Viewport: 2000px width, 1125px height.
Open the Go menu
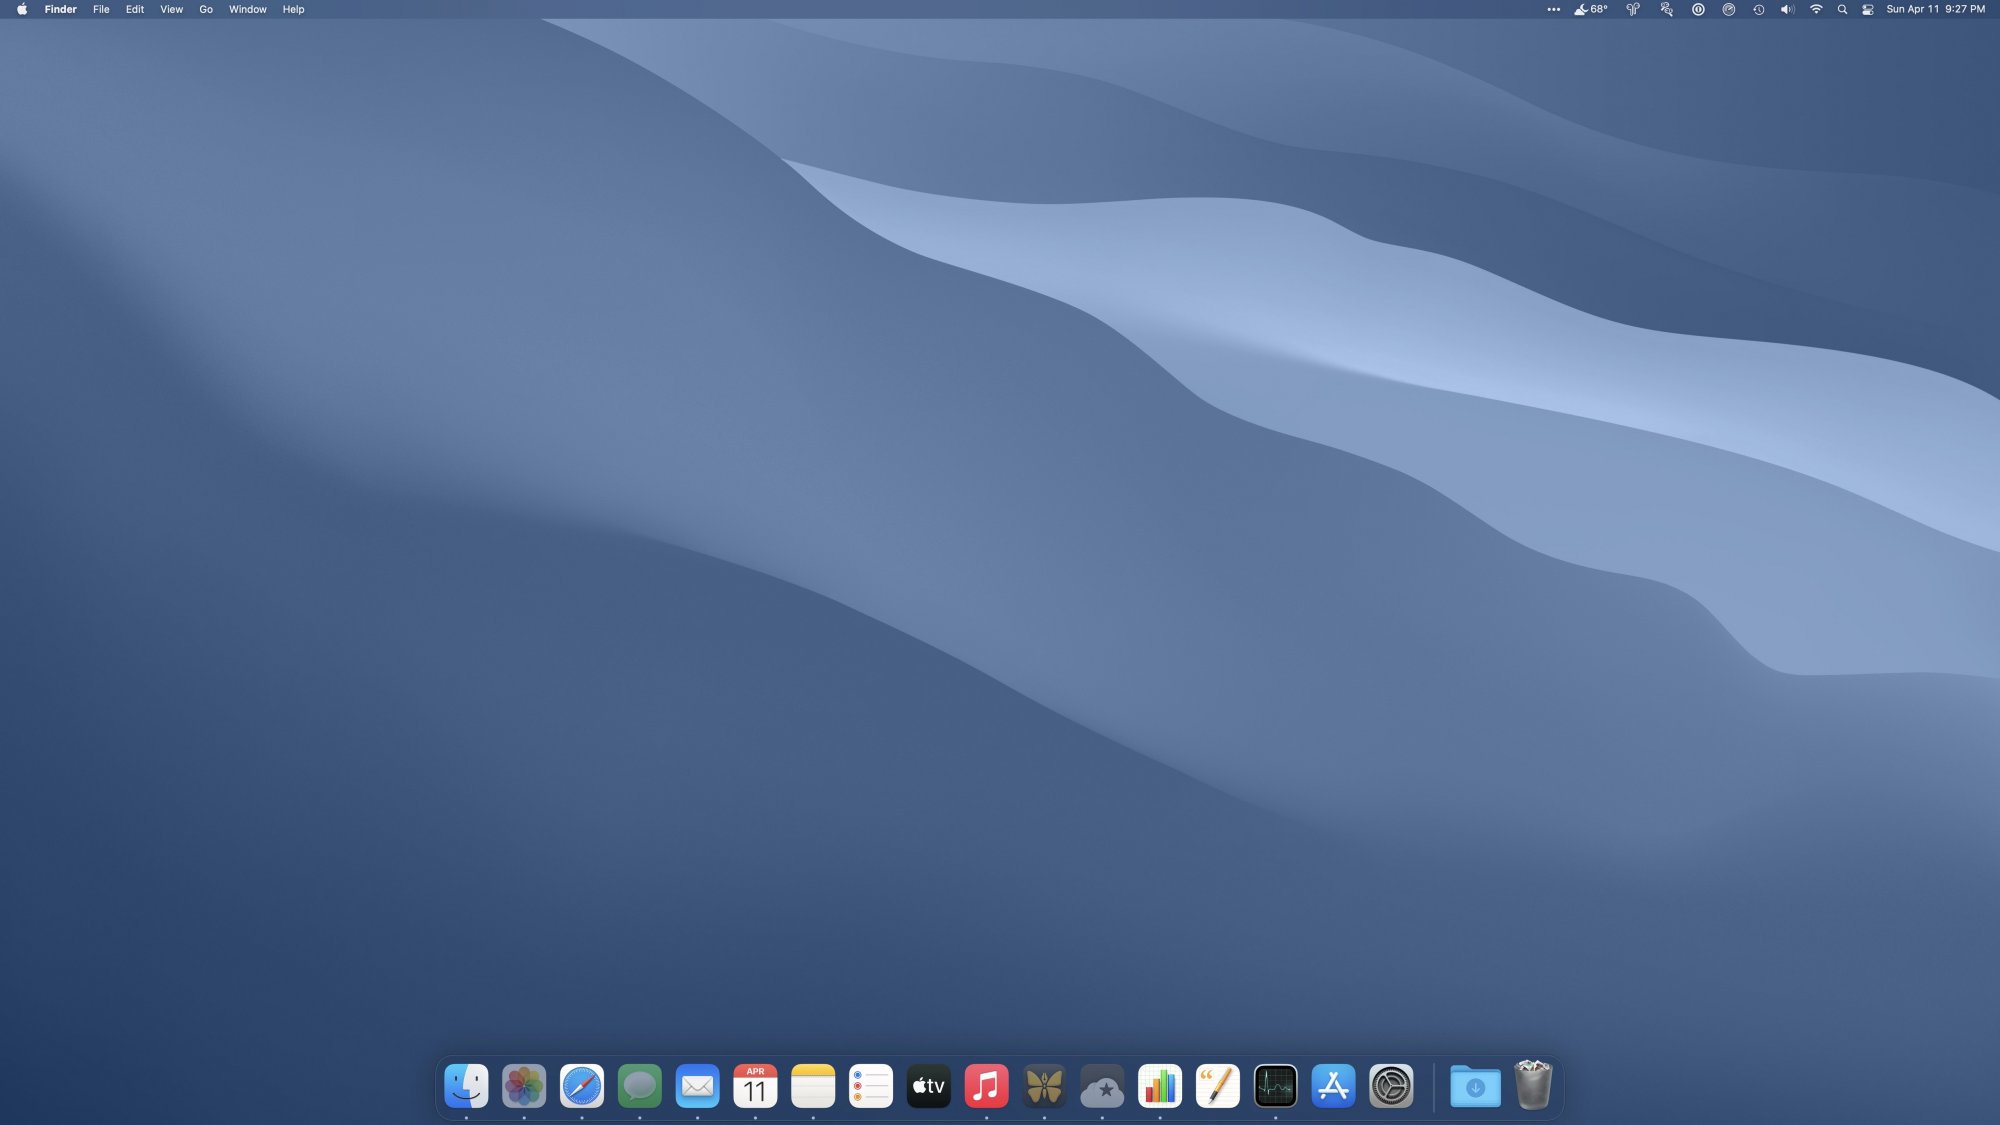click(206, 9)
